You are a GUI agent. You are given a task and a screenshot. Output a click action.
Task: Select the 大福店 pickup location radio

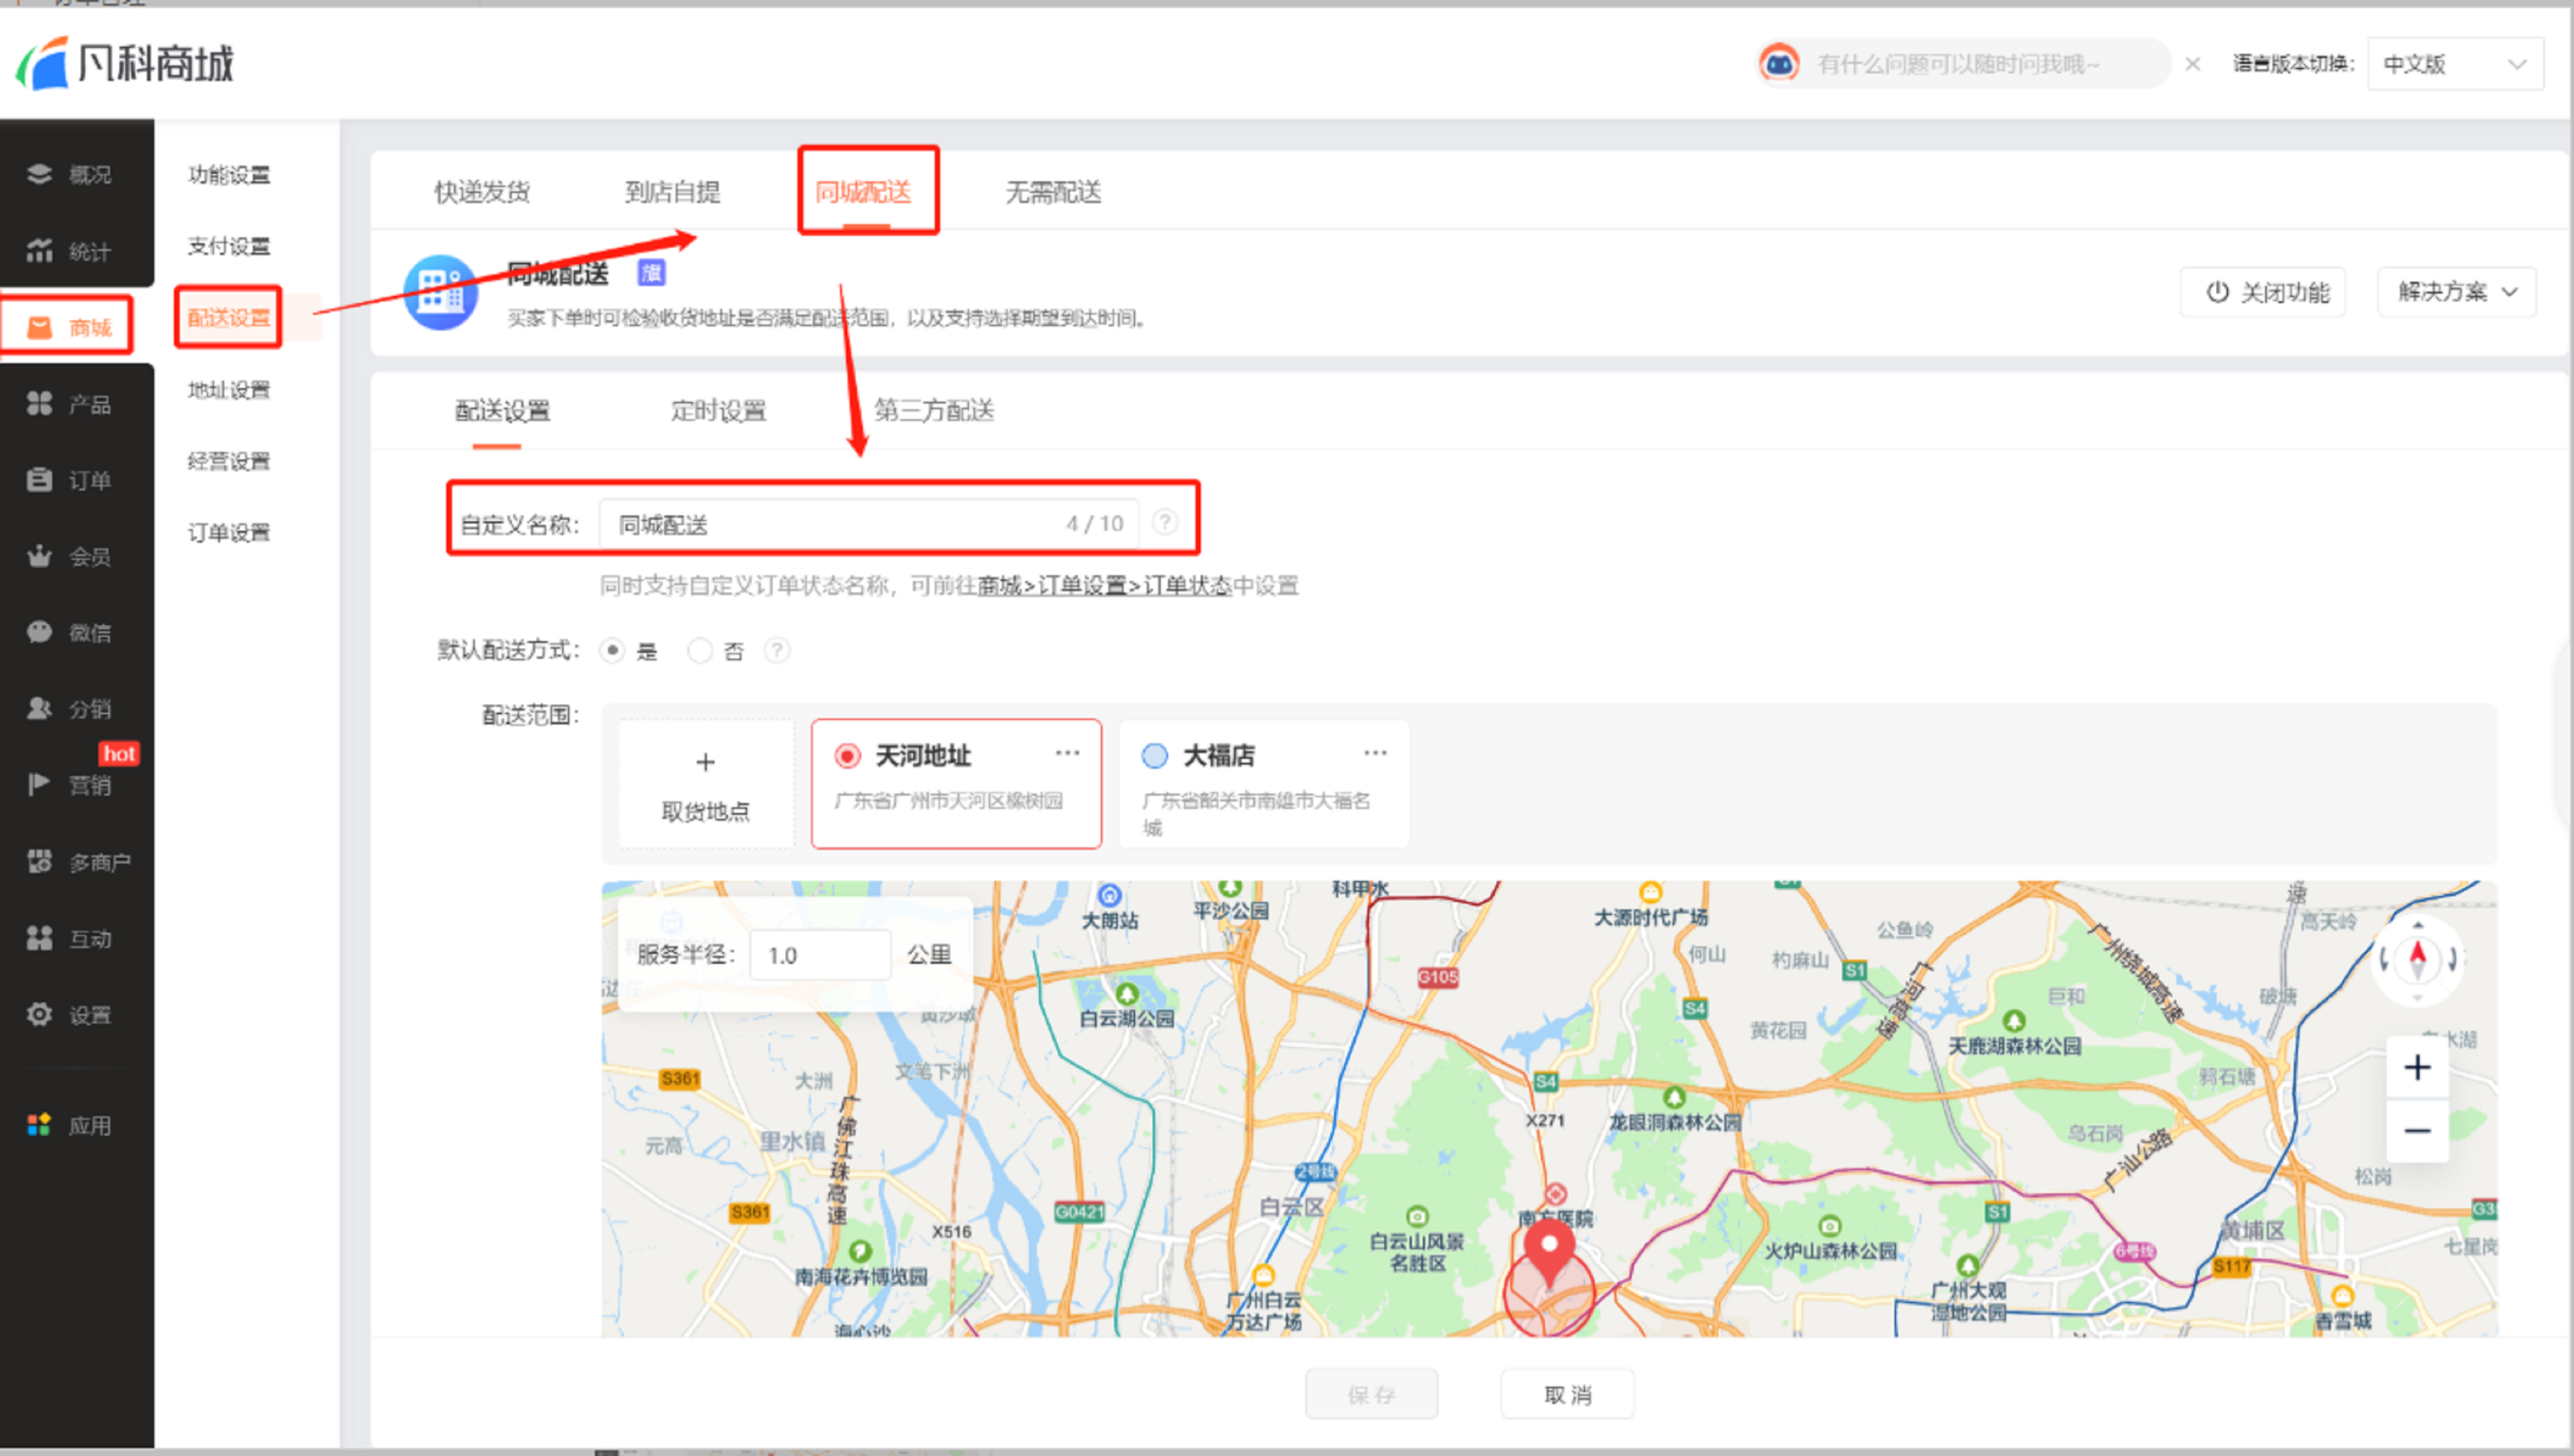pyautogui.click(x=1154, y=755)
